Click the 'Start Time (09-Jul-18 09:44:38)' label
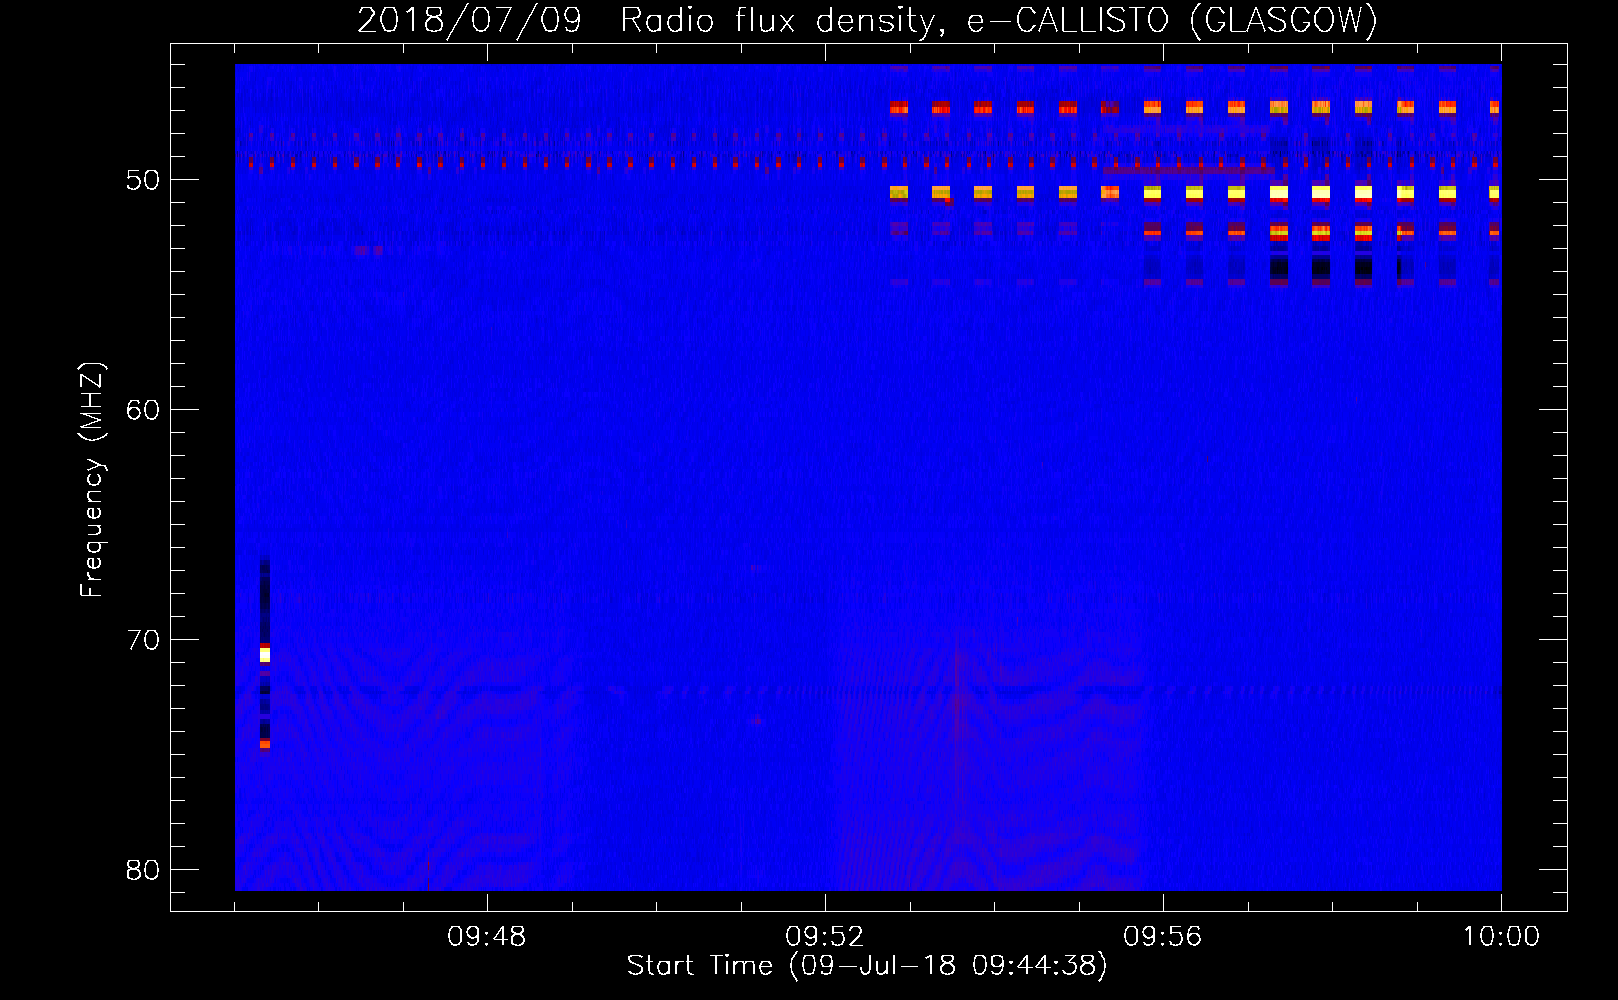Image resolution: width=1618 pixels, height=1000 pixels. [x=867, y=966]
